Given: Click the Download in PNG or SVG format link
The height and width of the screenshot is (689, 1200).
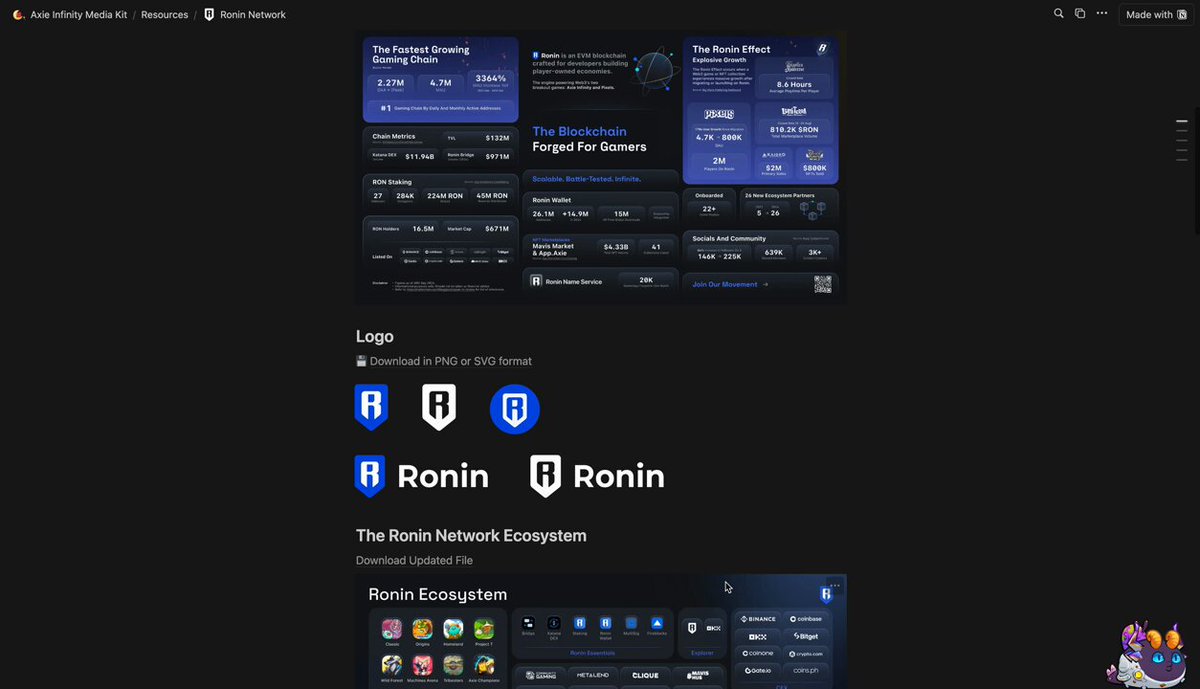Looking at the screenshot, I should click(x=450, y=361).
